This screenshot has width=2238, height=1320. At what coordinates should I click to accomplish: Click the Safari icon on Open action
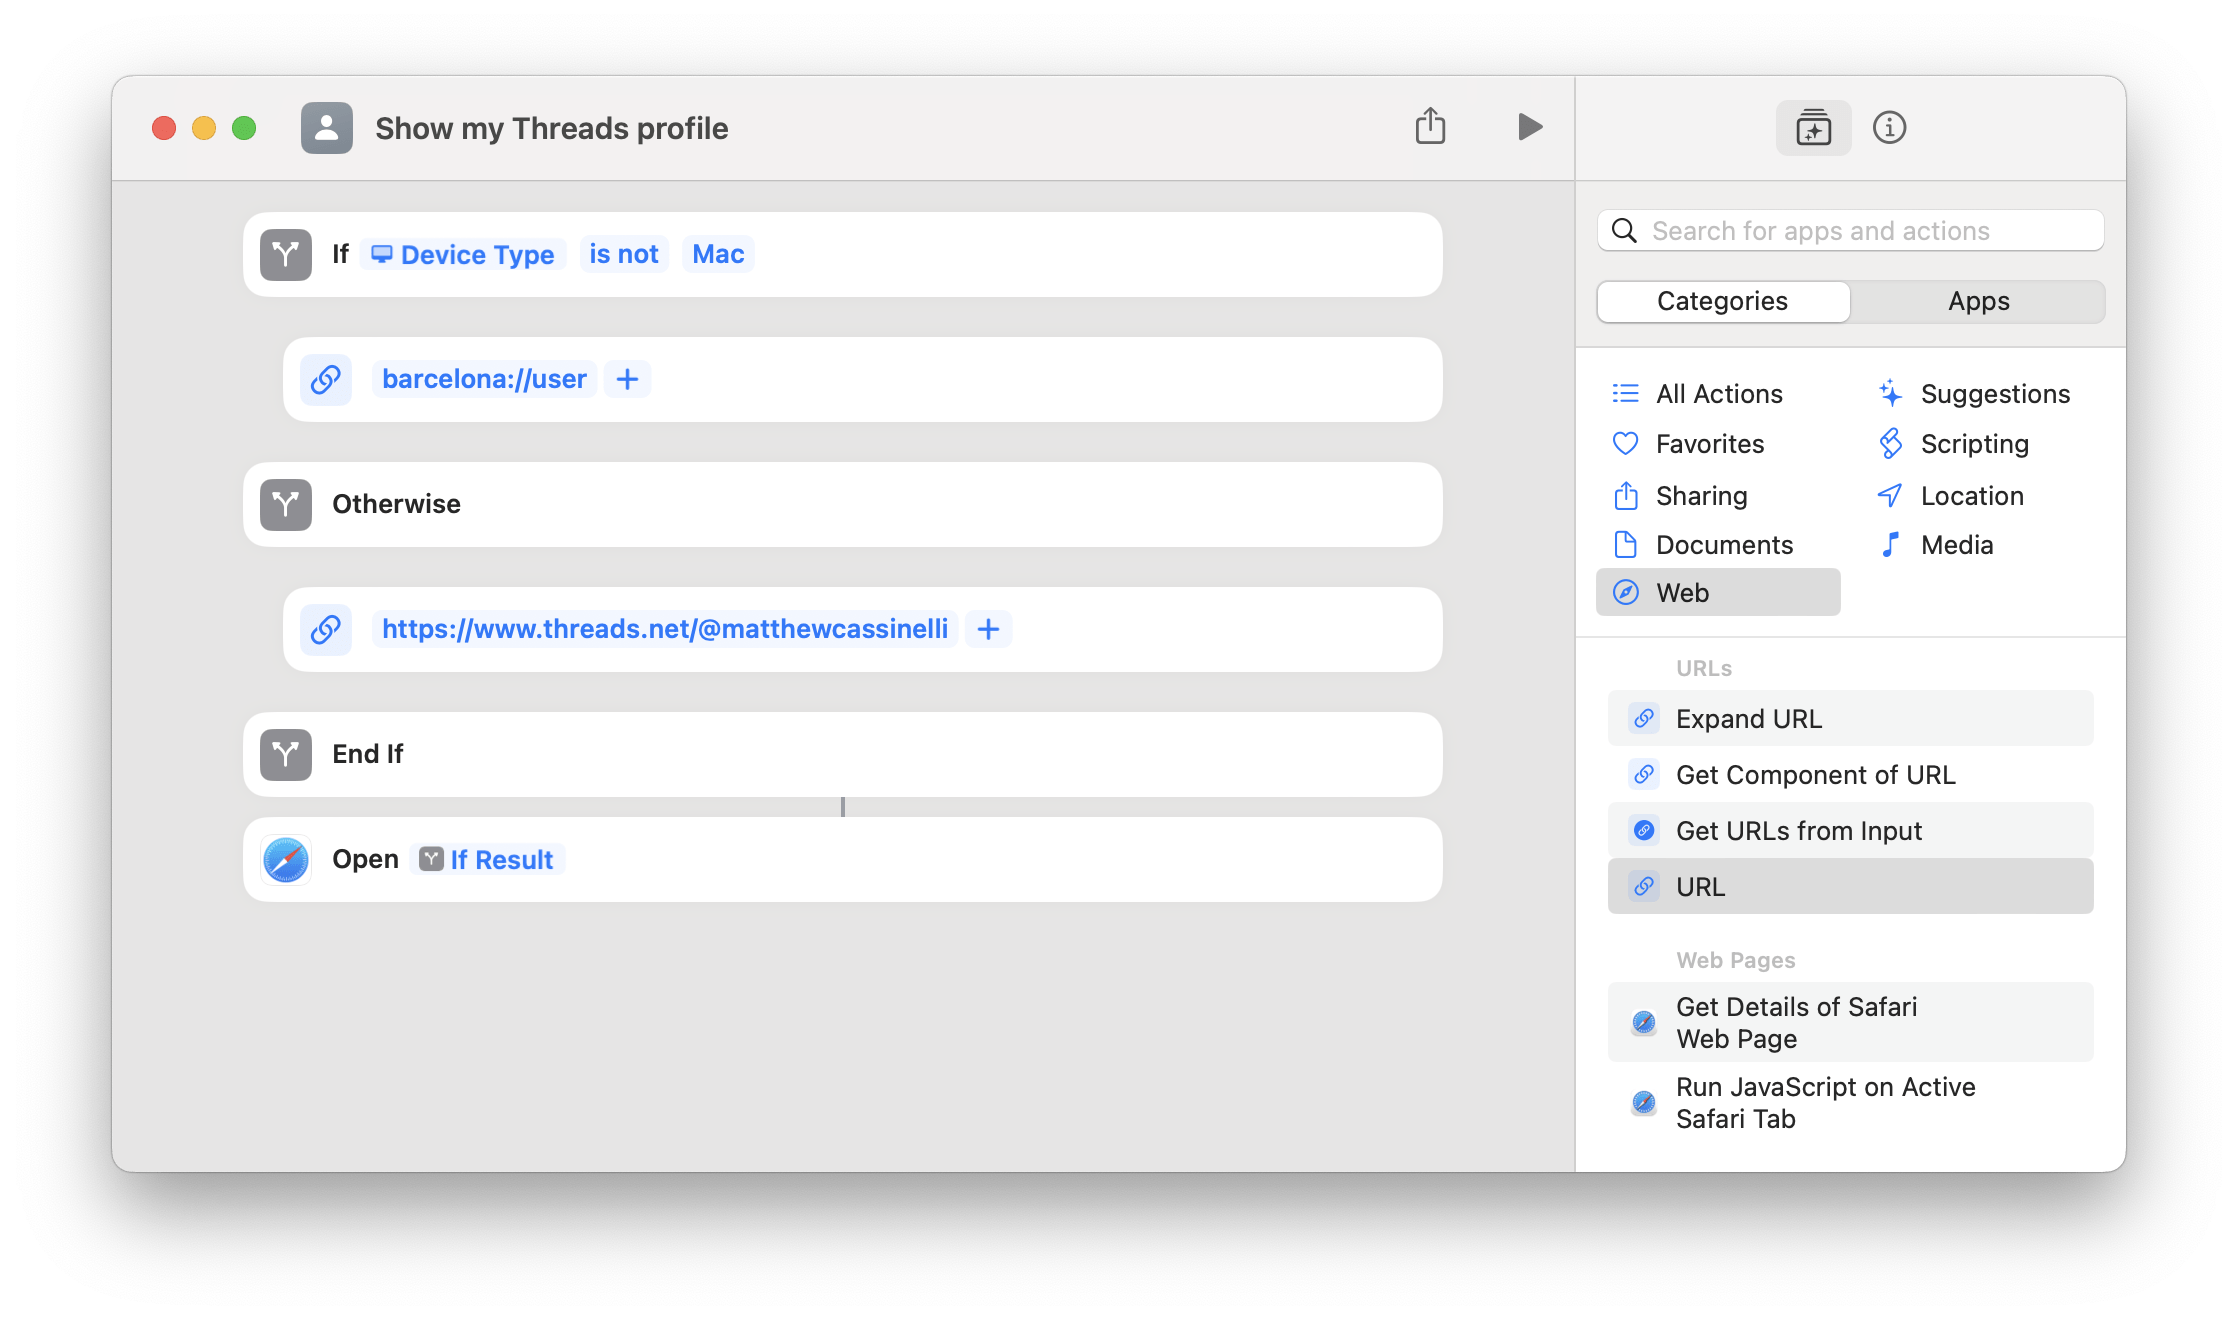(x=286, y=860)
